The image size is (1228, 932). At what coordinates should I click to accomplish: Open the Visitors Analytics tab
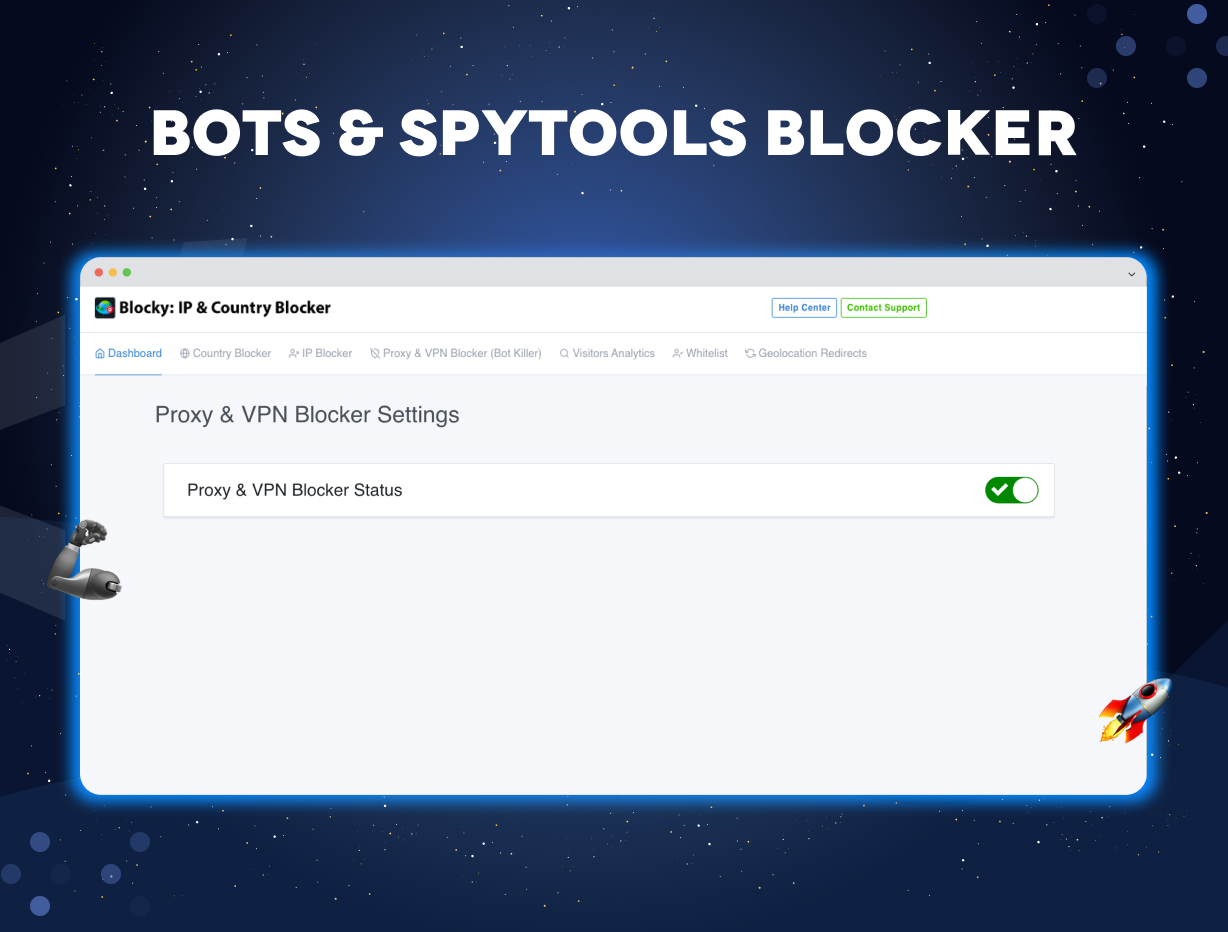pos(607,353)
